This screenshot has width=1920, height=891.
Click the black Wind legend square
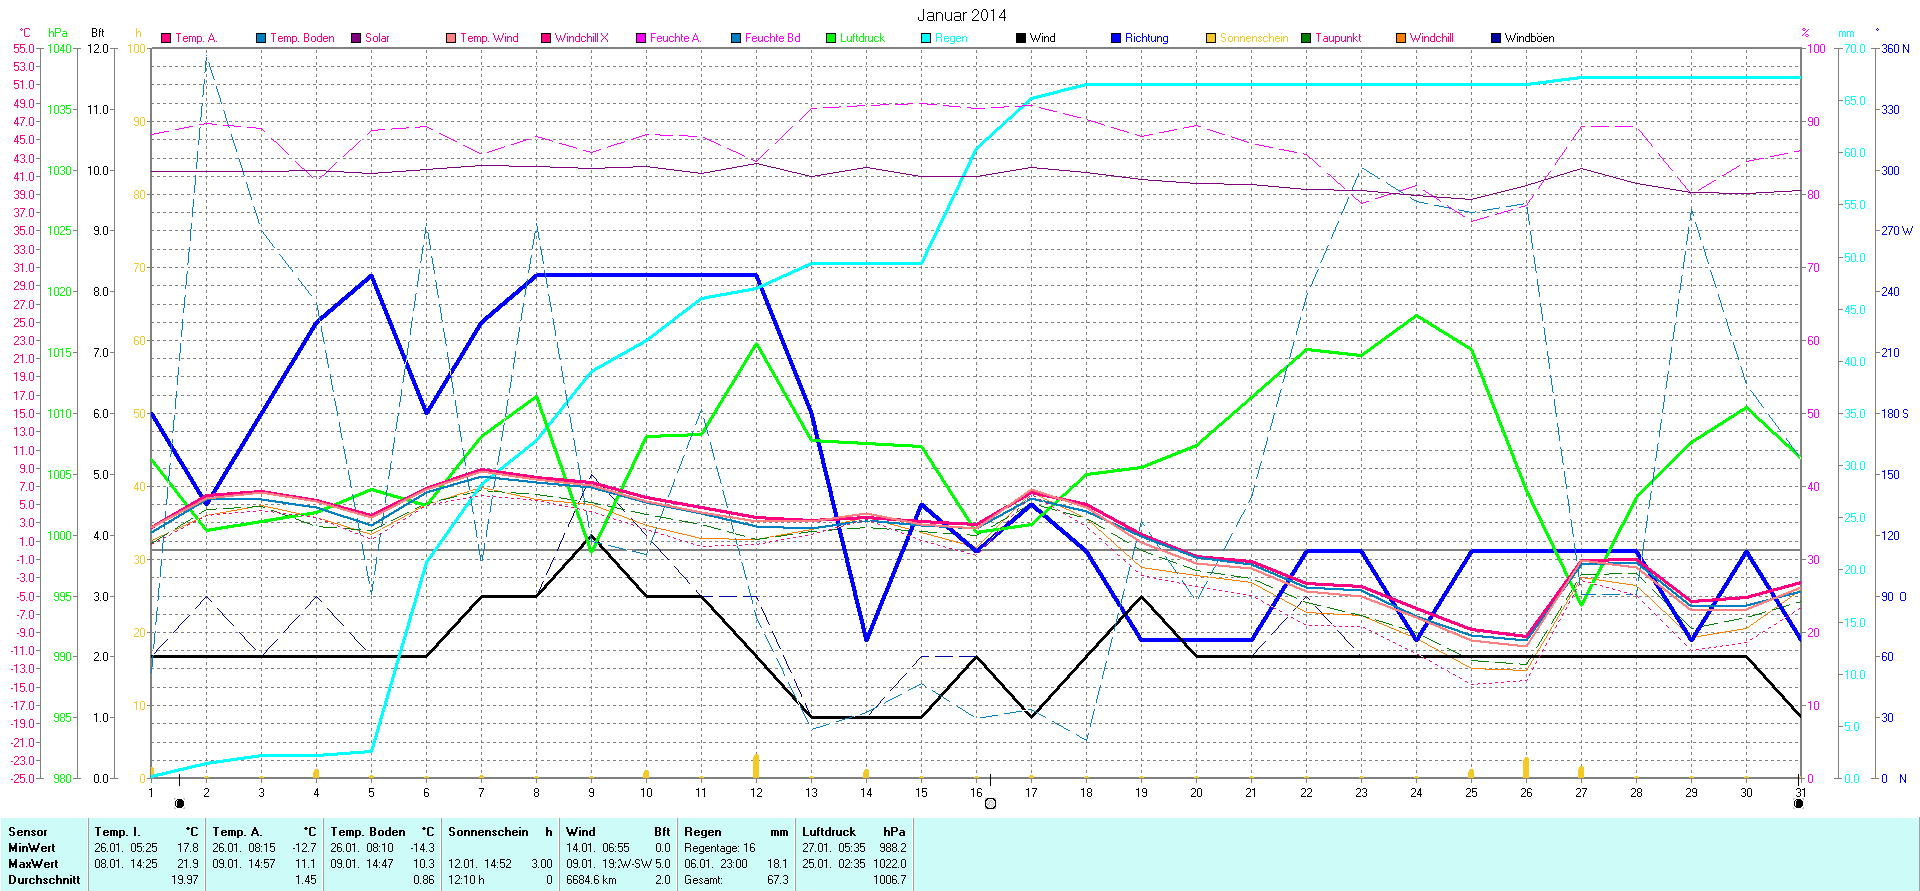[x=1021, y=38]
